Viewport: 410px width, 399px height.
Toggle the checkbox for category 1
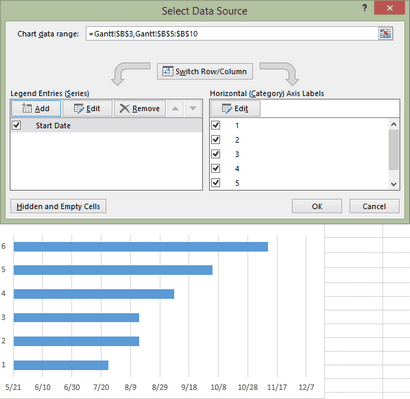[216, 125]
